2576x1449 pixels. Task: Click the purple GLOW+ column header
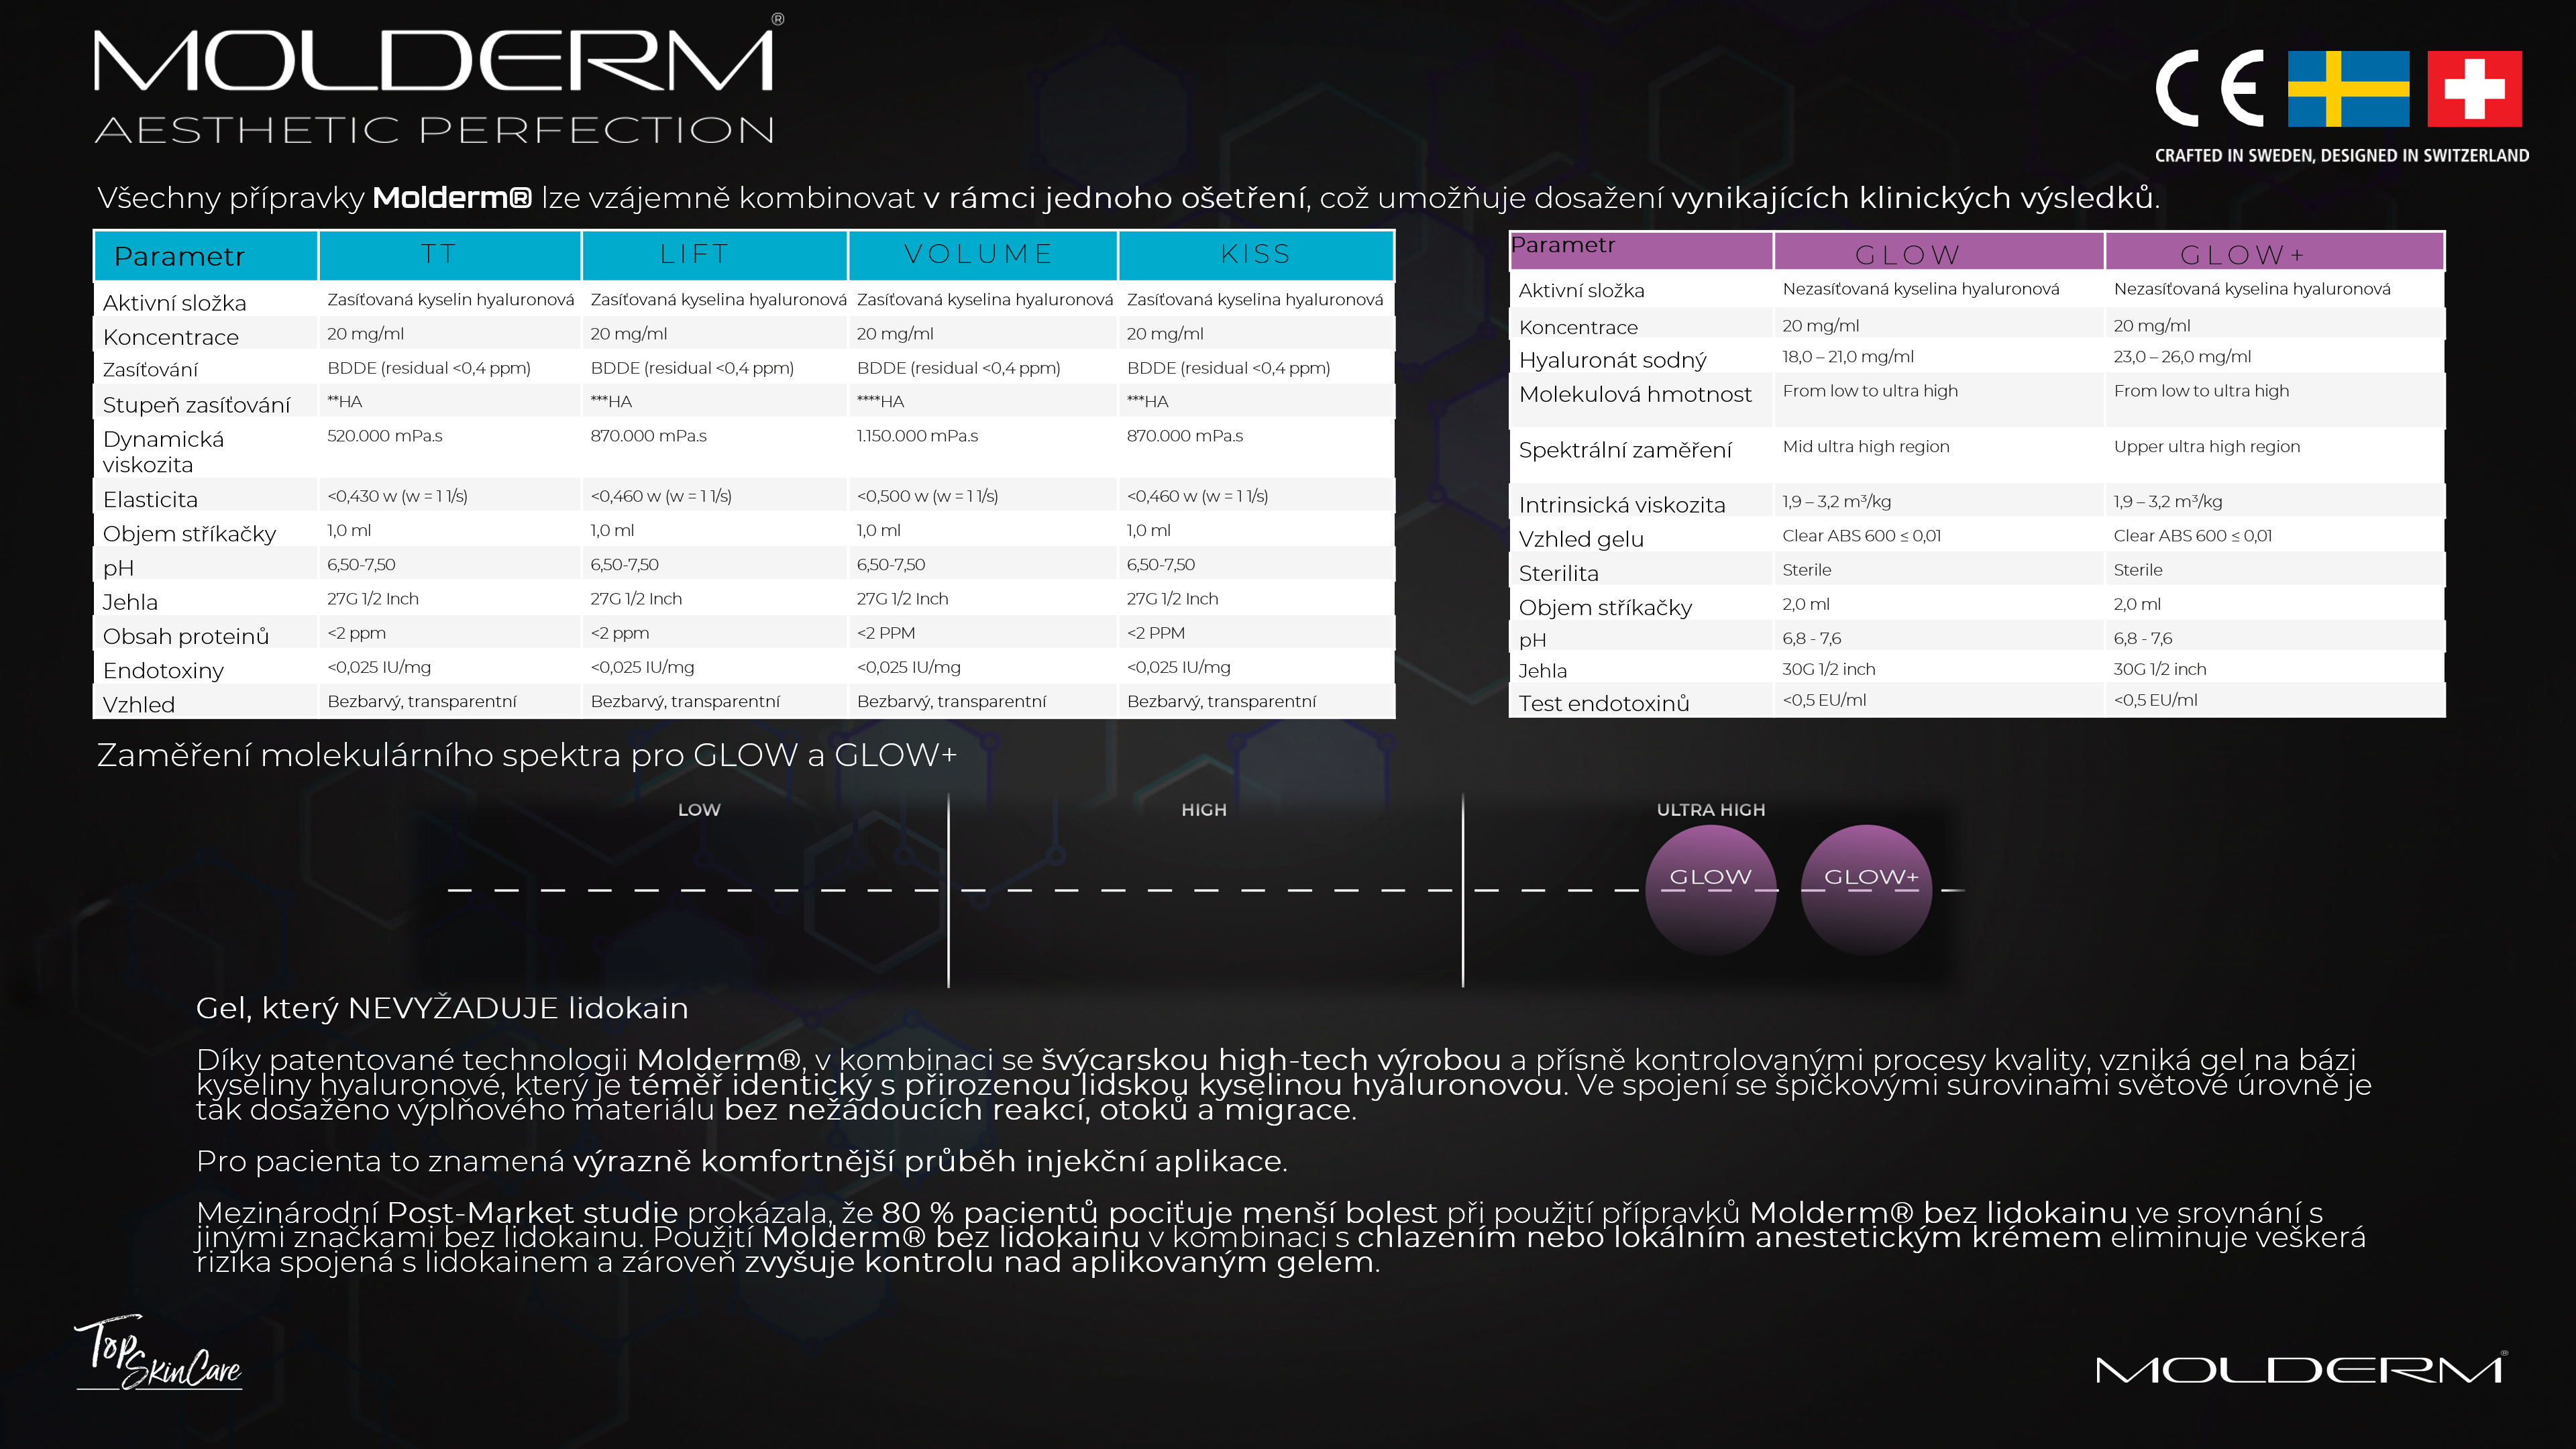2242,255
